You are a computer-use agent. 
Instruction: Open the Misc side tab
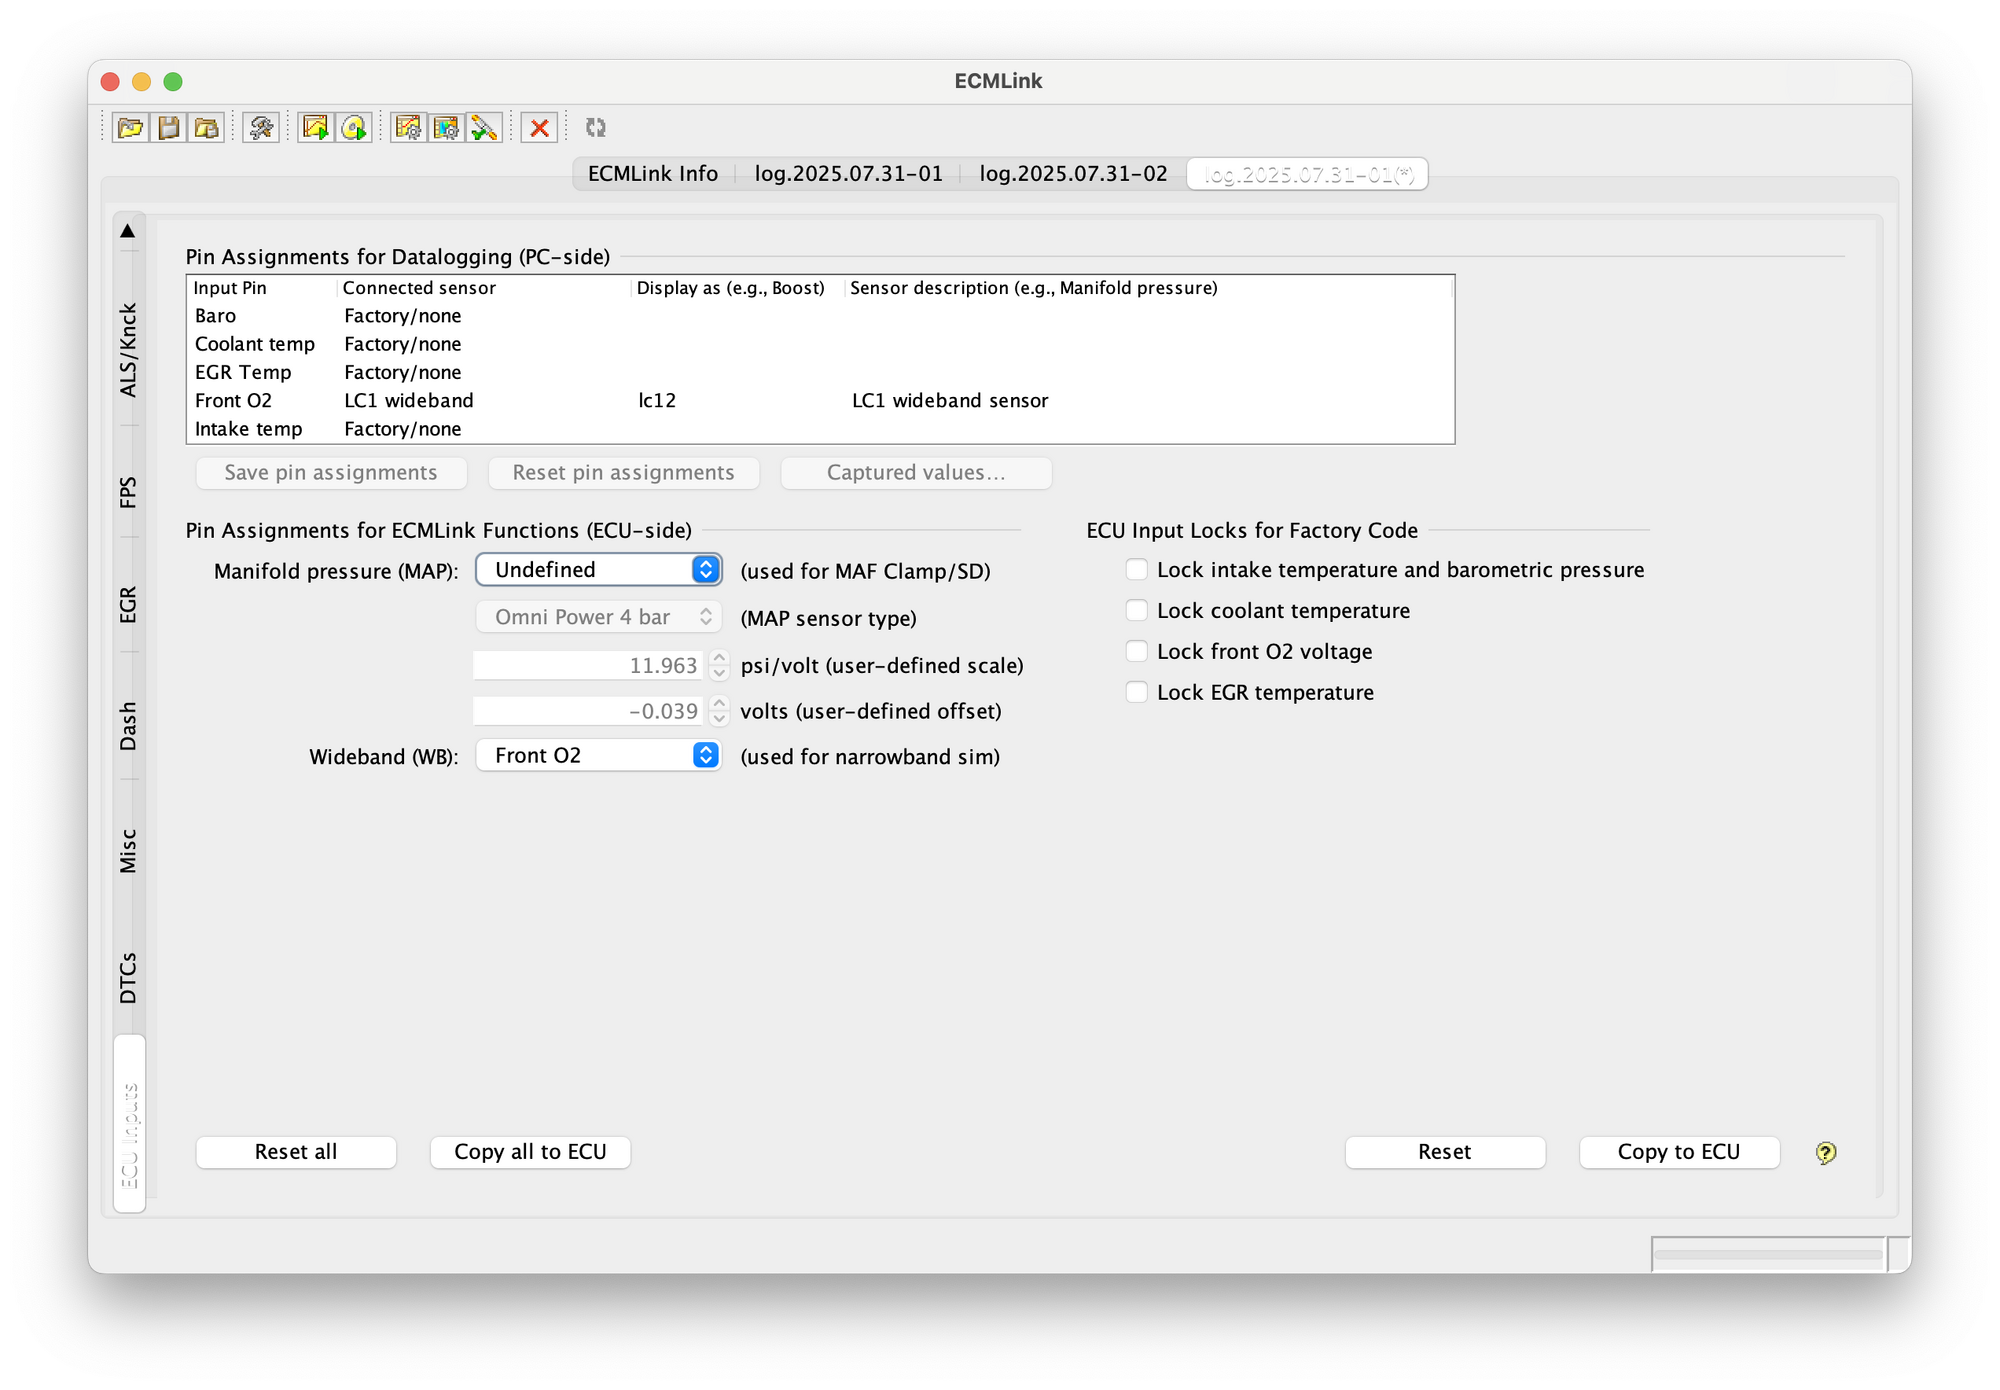128,851
